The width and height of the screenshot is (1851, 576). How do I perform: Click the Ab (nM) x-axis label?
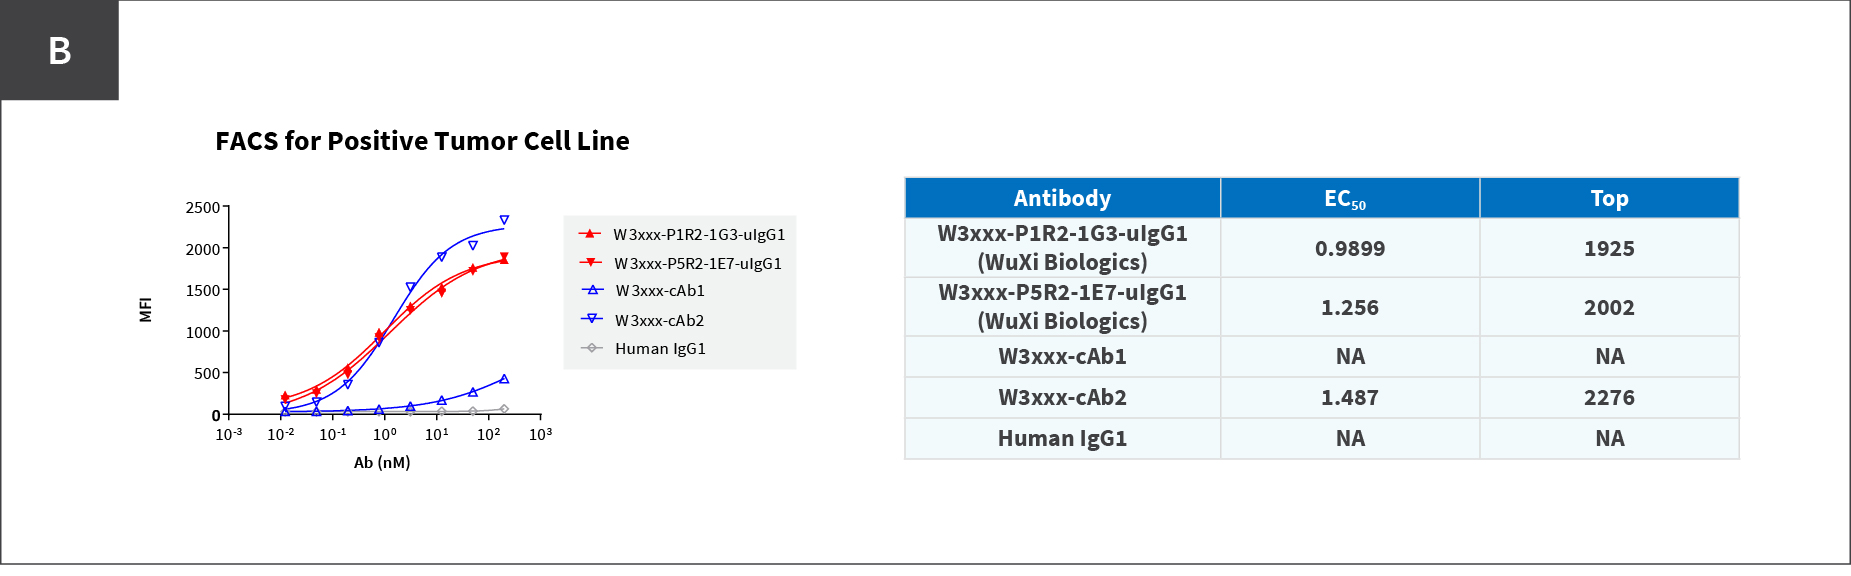click(382, 462)
